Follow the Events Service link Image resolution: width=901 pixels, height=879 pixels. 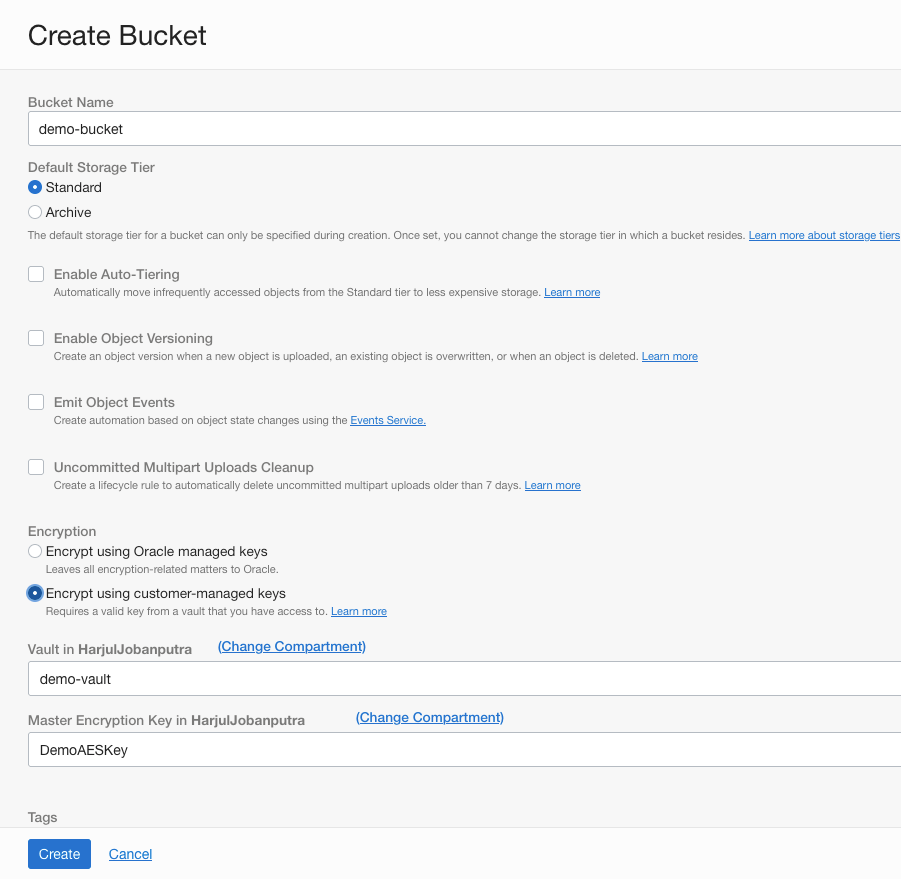tap(386, 420)
